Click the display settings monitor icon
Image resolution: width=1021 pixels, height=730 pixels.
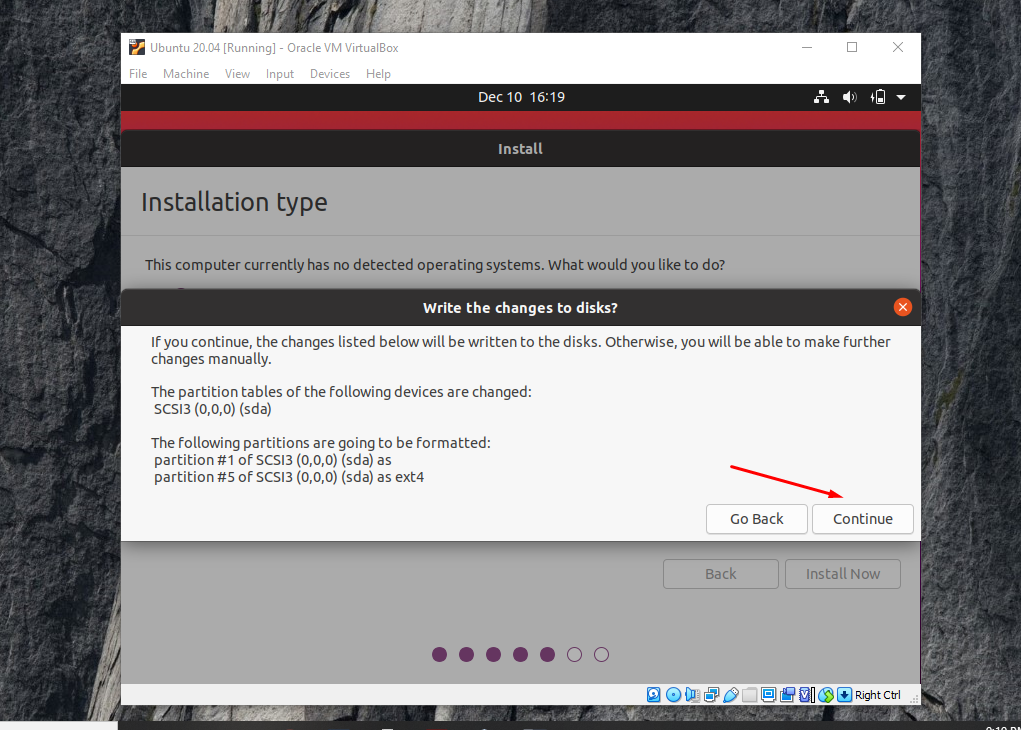[768, 695]
